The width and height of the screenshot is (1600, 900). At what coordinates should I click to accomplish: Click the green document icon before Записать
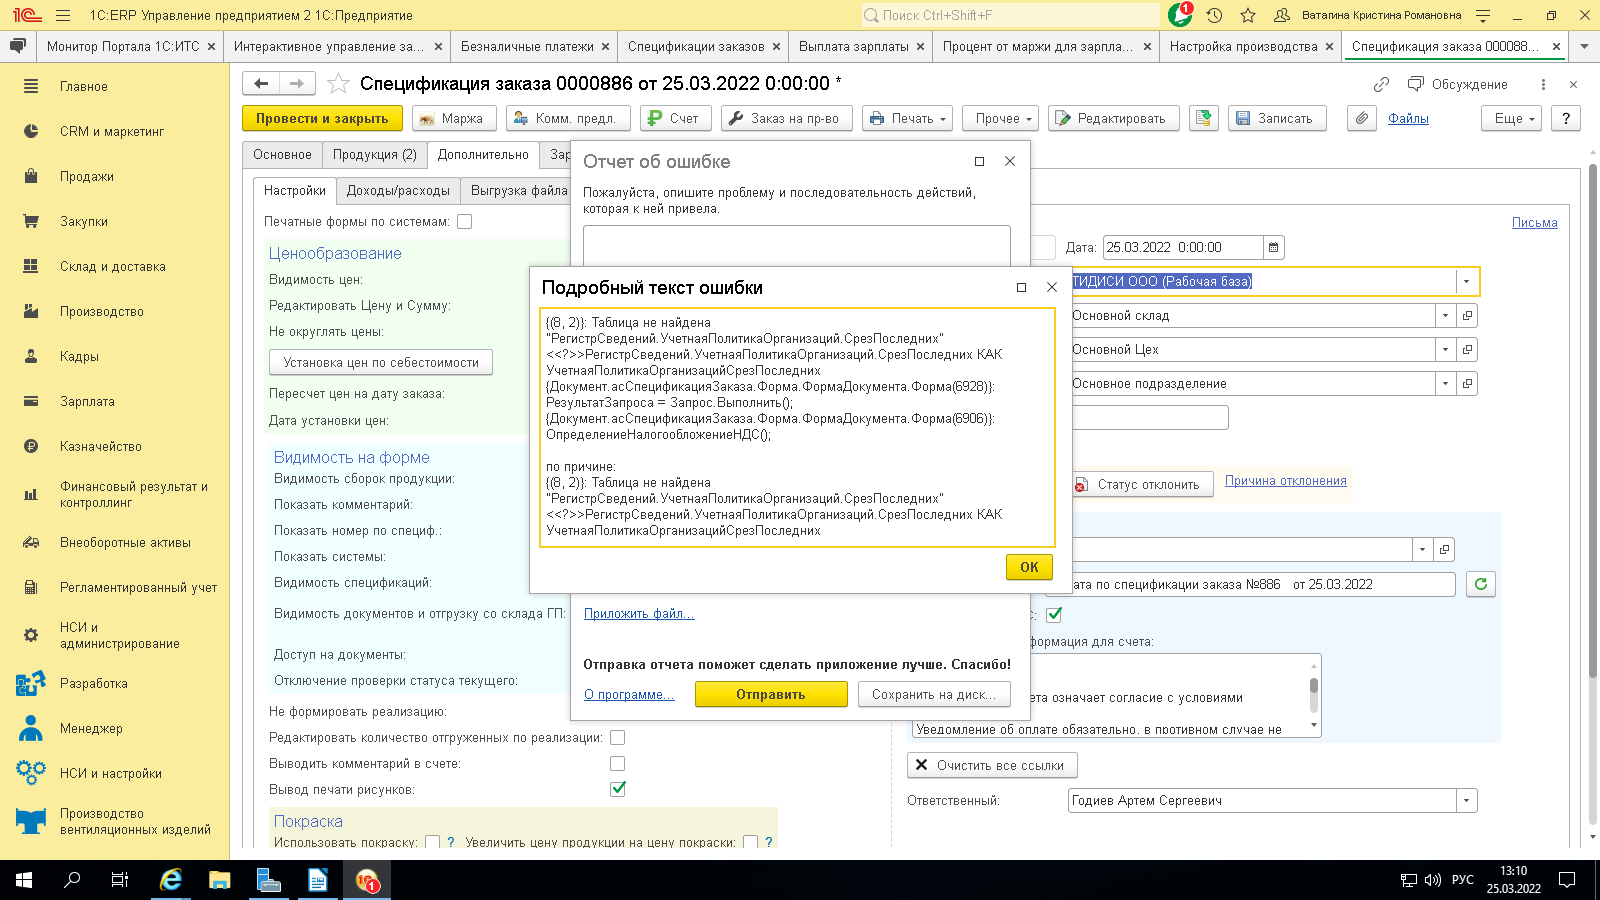[x=1204, y=118]
